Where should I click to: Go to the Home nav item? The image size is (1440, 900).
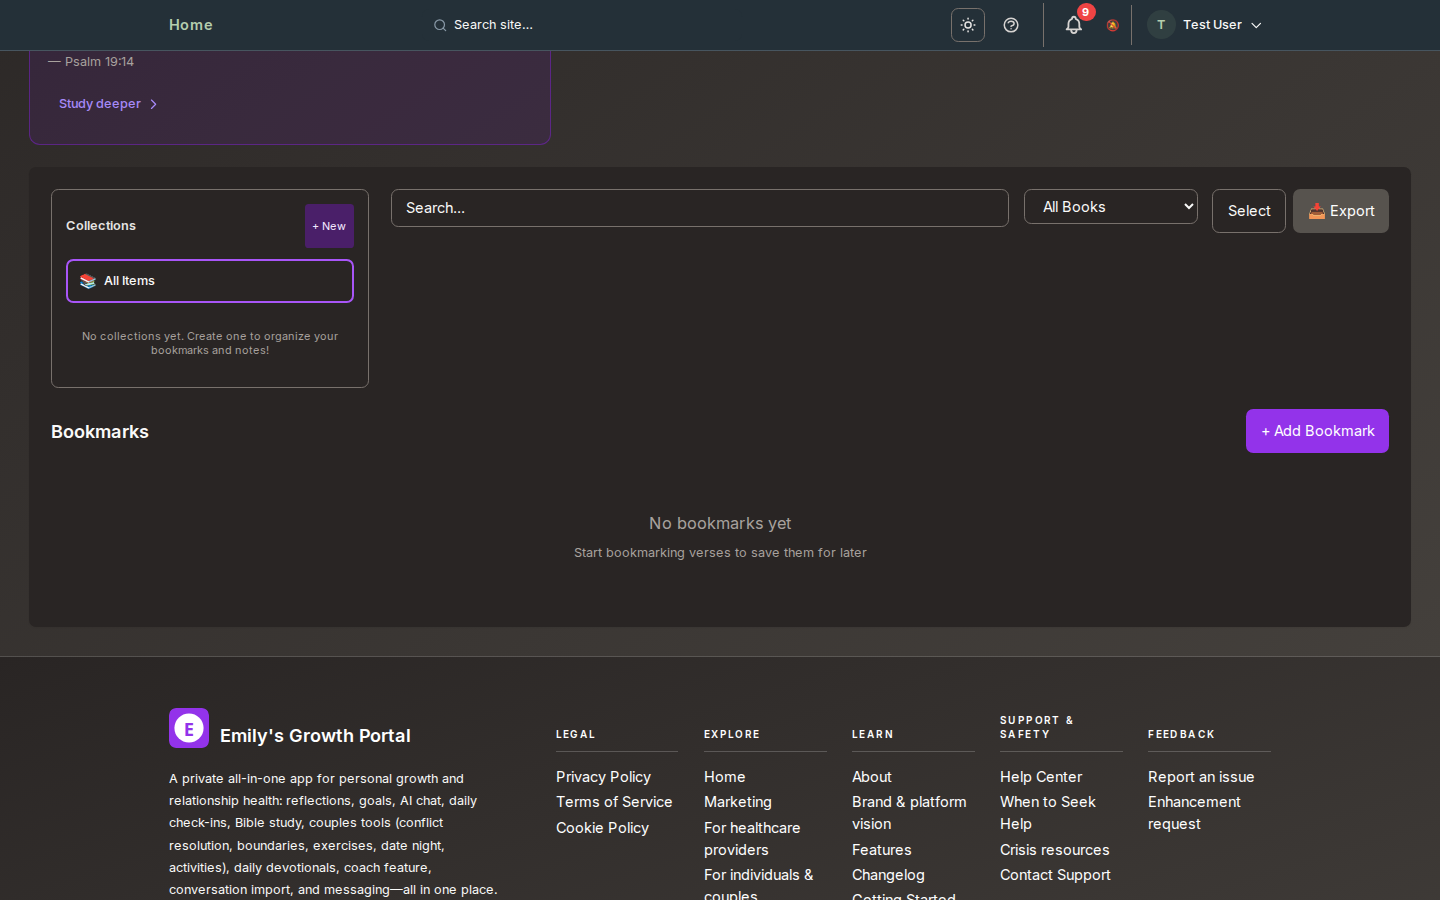coord(190,25)
